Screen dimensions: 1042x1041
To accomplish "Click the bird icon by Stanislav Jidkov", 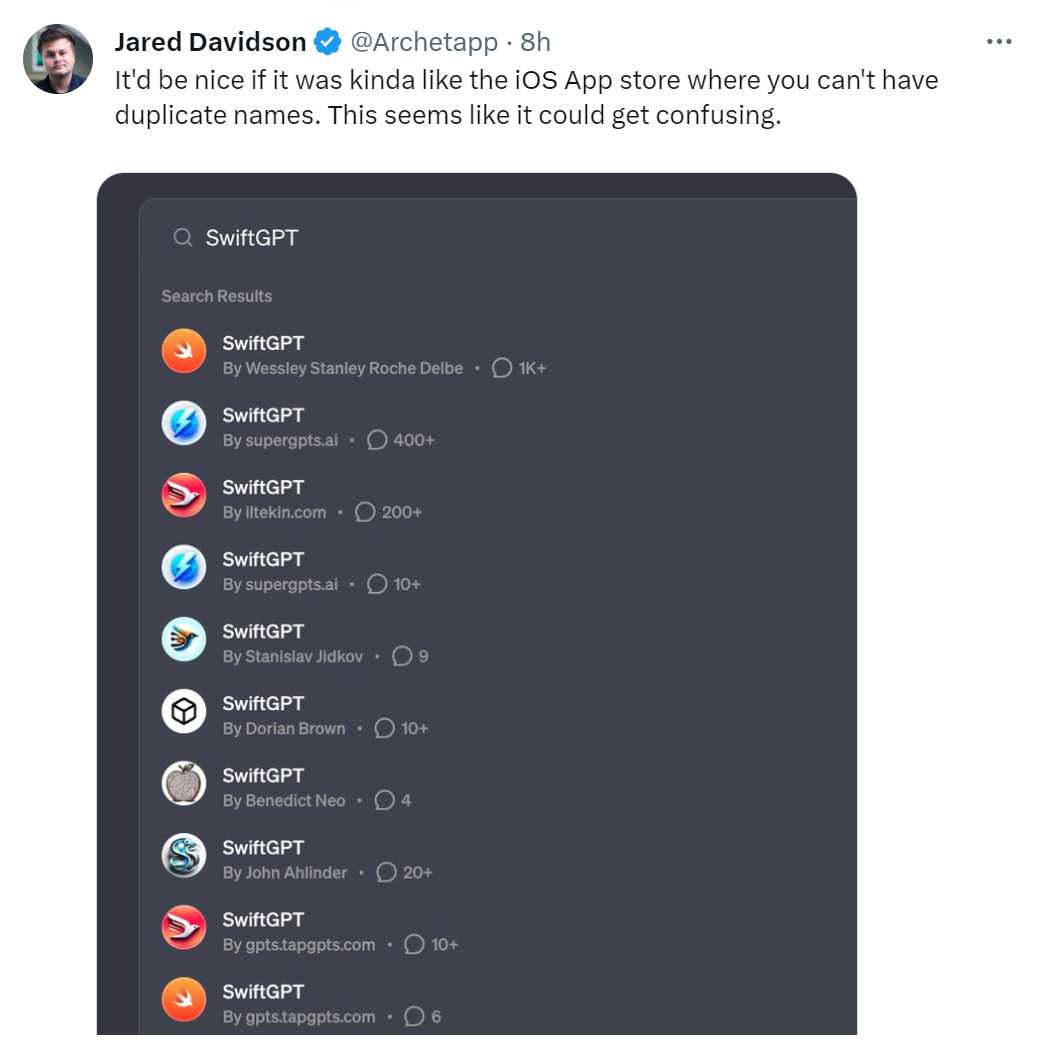I will pos(184,640).
